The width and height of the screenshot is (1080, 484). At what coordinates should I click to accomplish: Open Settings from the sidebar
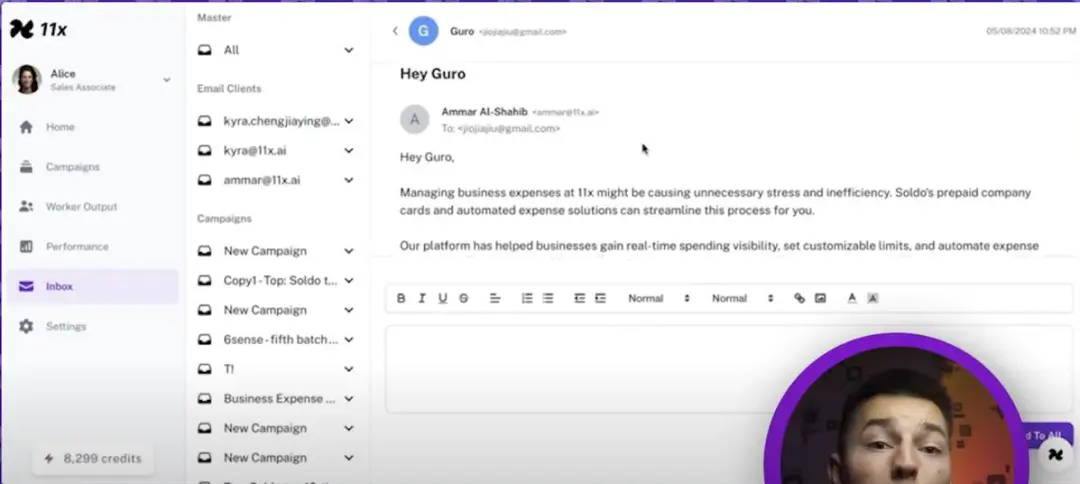pyautogui.click(x=65, y=326)
